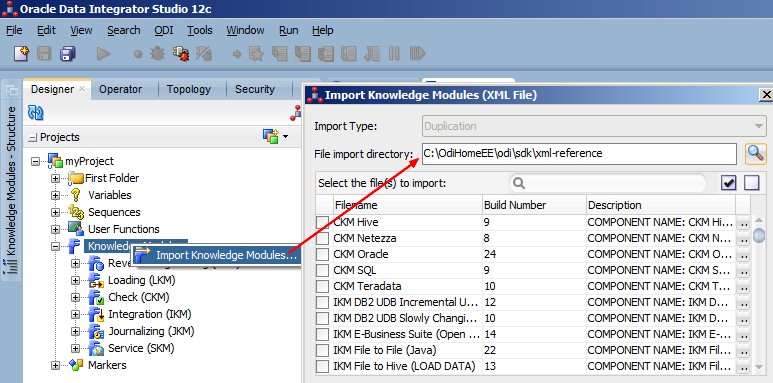This screenshot has height=383, width=773.
Task: Select the IKM File to File (Java) checkbox
Action: [x=322, y=350]
